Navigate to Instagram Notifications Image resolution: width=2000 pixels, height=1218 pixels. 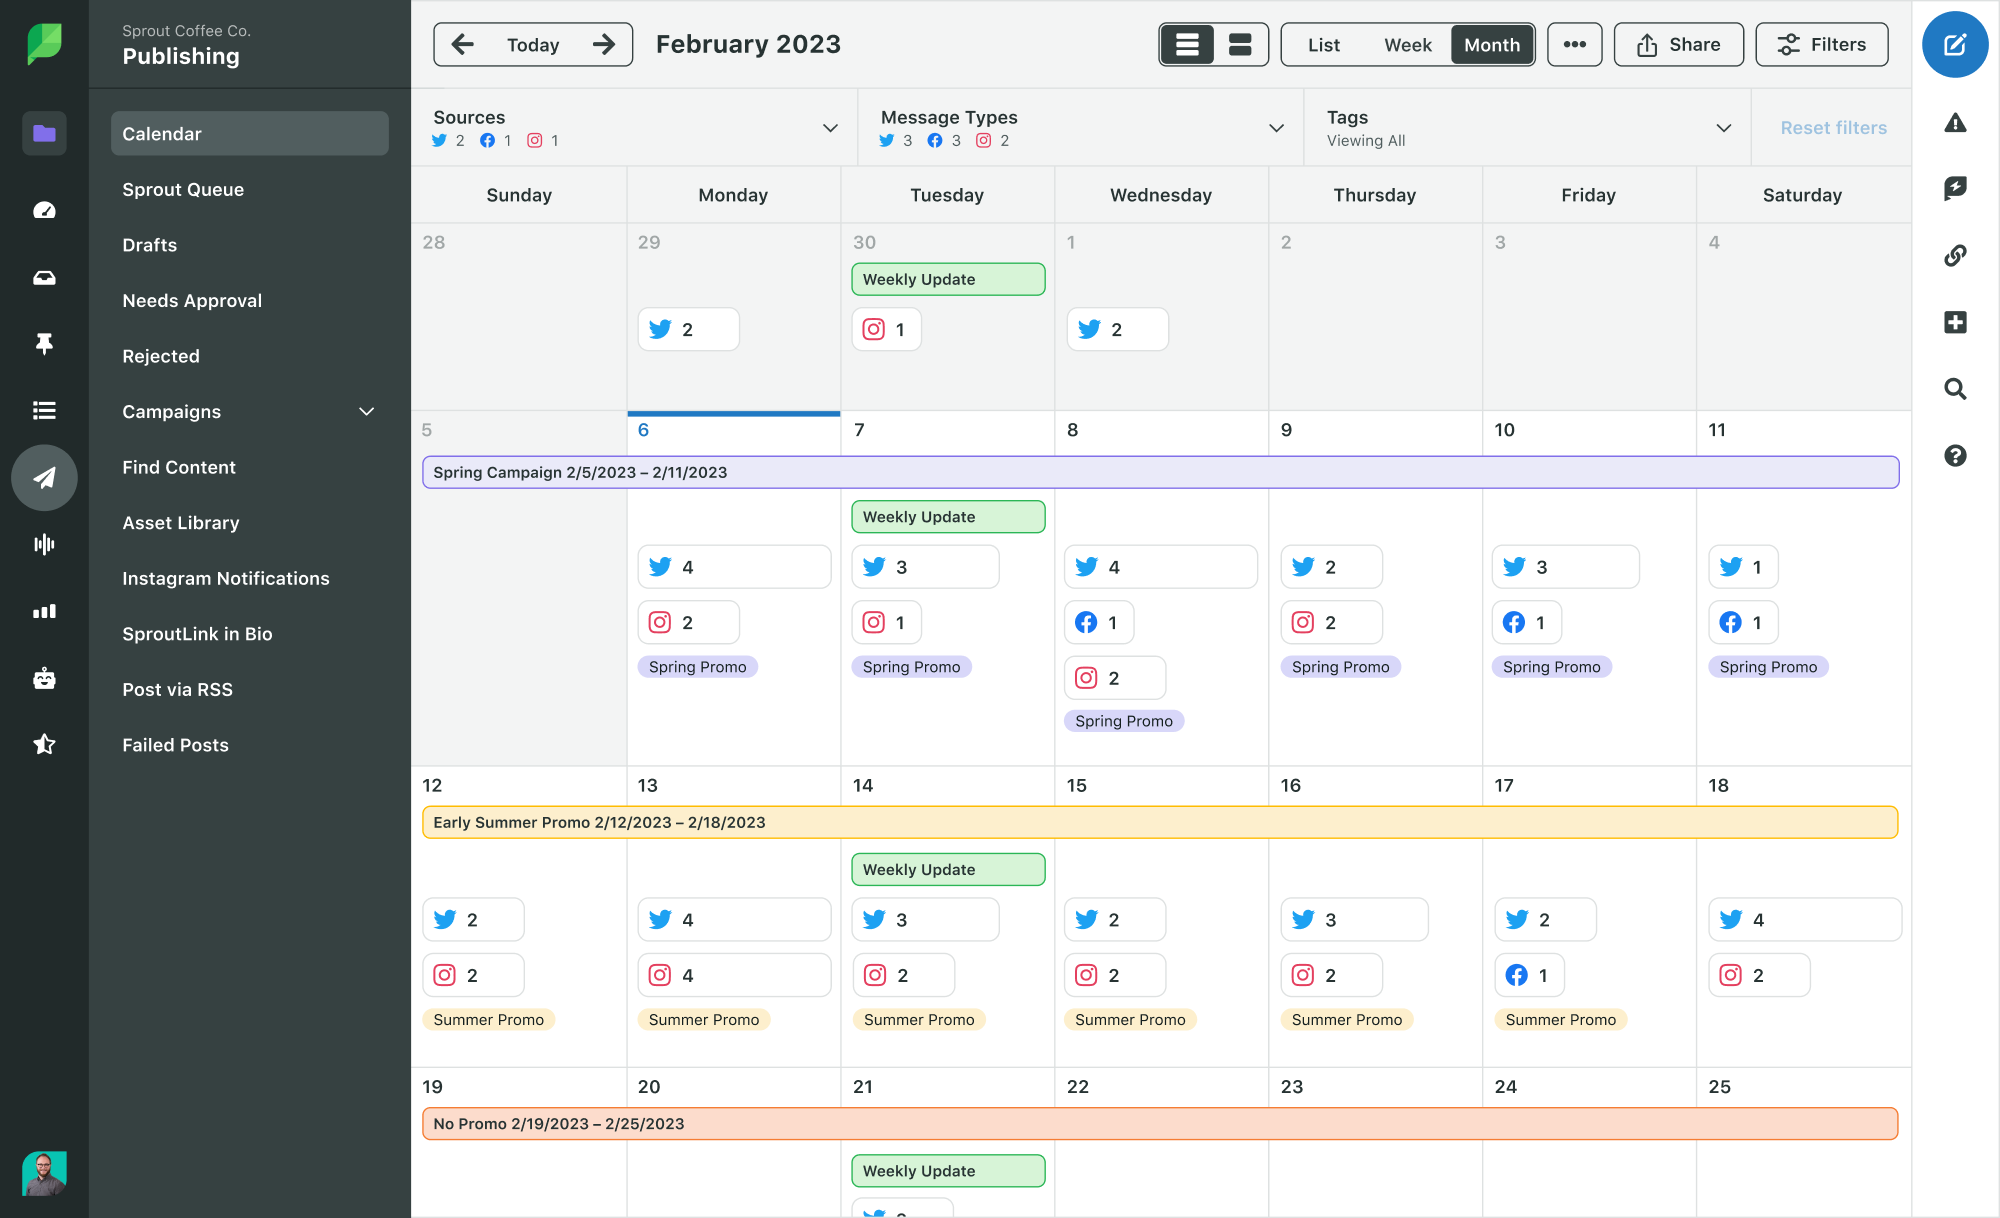pyautogui.click(x=224, y=577)
